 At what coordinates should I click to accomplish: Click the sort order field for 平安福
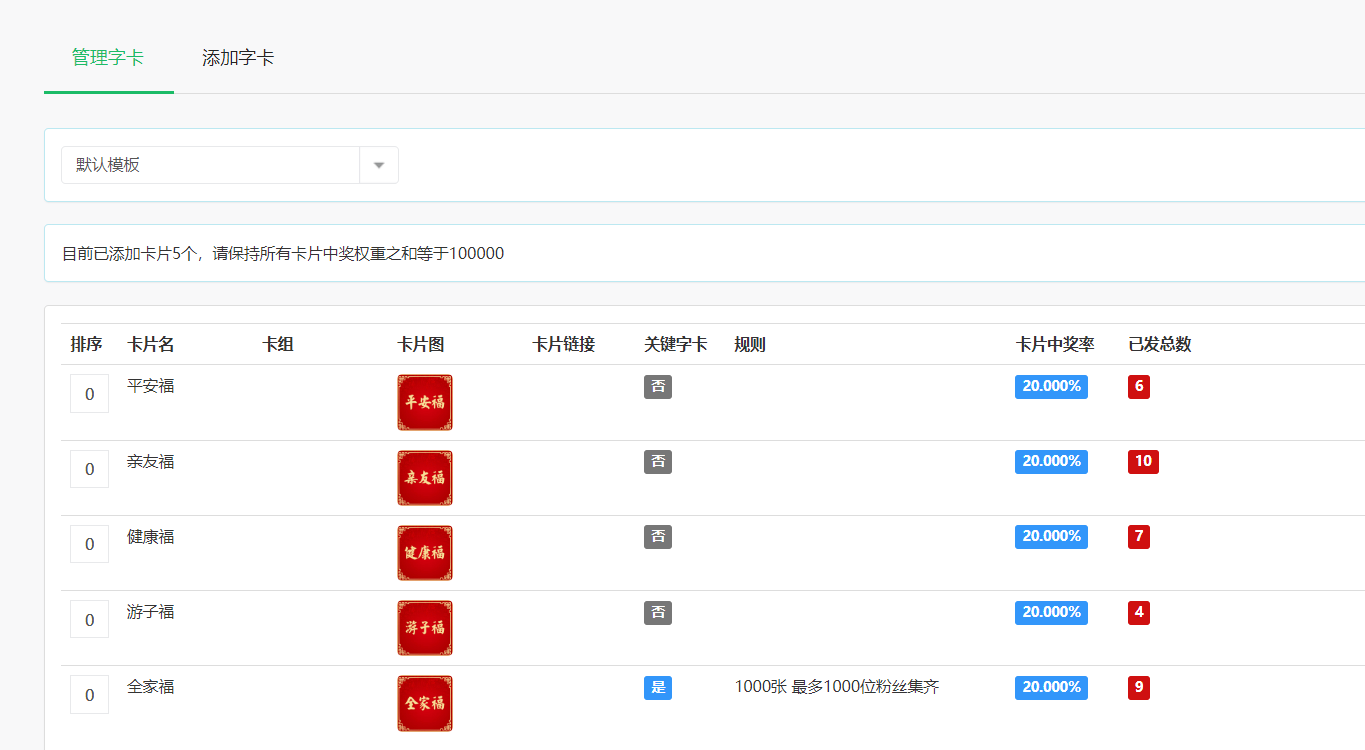[89, 394]
